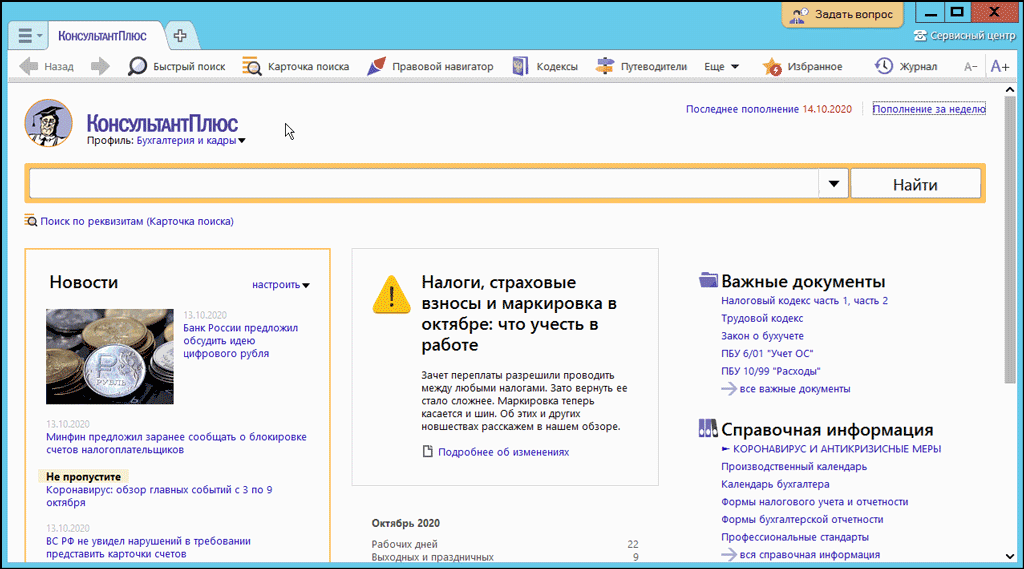Click the yellow warning triangle icon
Screen dimensions: 1024x569
pos(391,295)
